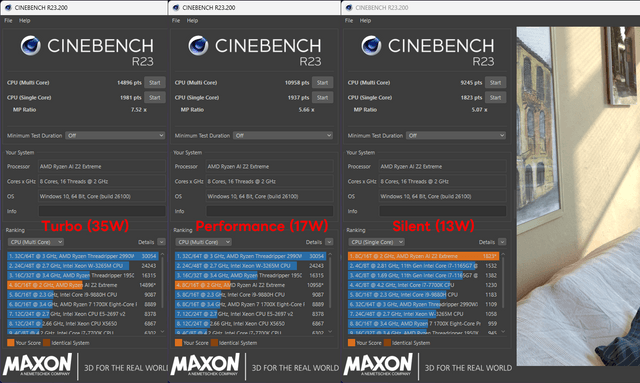This screenshot has width=640, height=383.
Task: Select the highlighted 10958* Ryzen AI Z2 Extreme row
Action: 250,285
